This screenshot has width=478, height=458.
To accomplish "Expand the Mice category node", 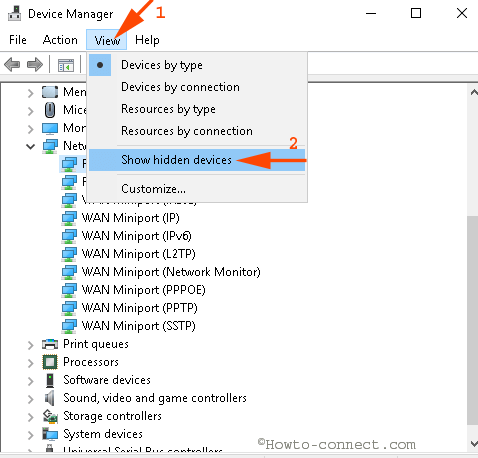I will 30,111.
